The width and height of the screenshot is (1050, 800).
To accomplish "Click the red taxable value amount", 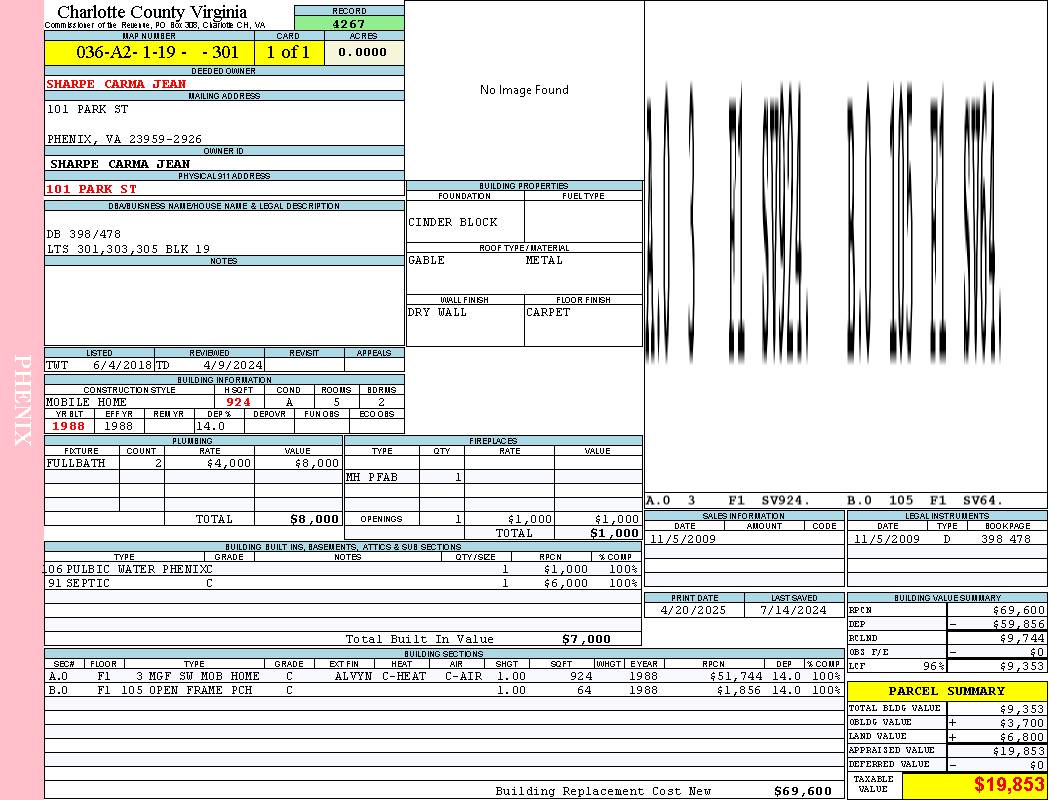I will [x=1008, y=785].
